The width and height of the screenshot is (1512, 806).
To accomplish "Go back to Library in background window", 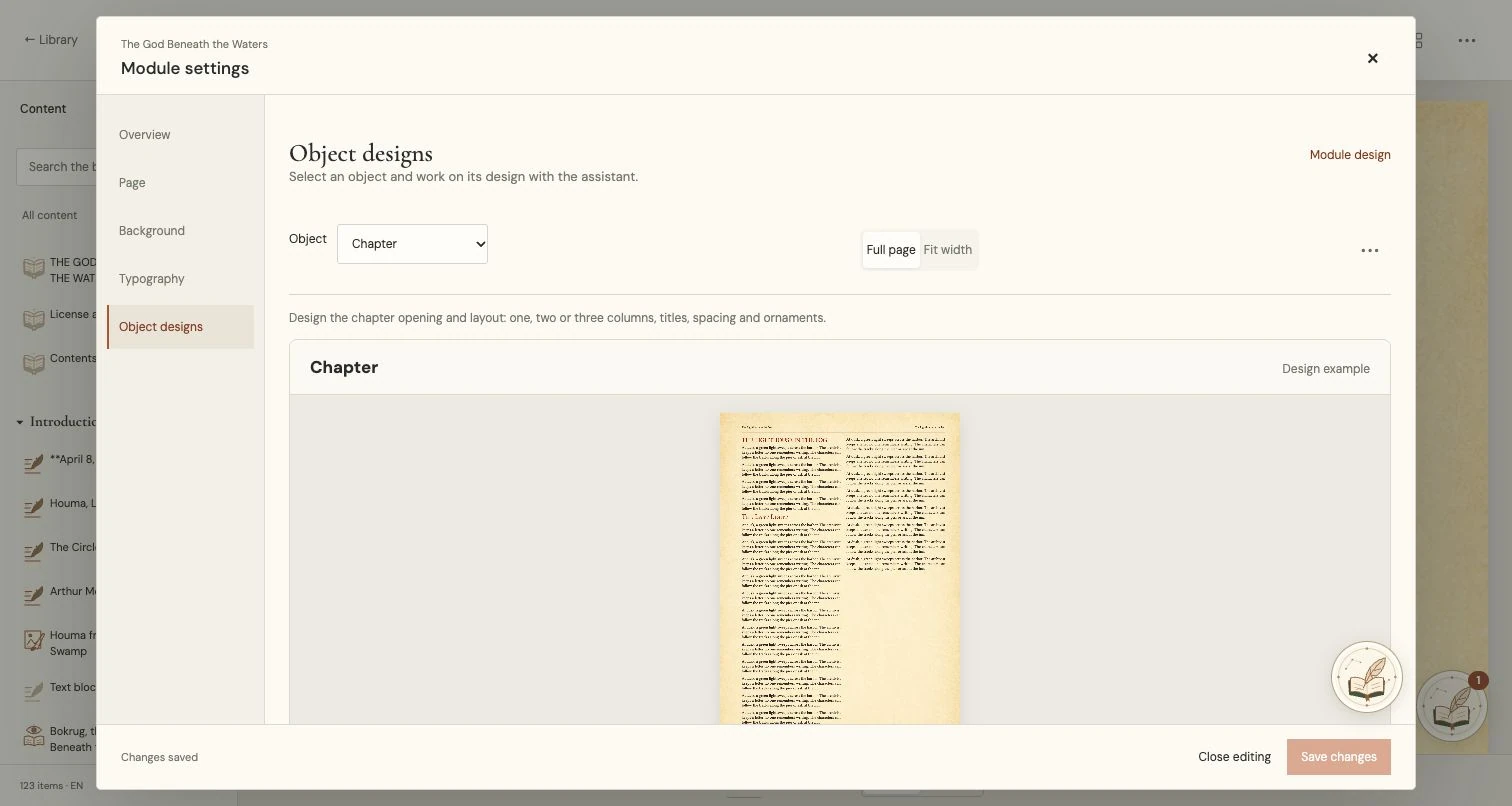I will click(51, 40).
